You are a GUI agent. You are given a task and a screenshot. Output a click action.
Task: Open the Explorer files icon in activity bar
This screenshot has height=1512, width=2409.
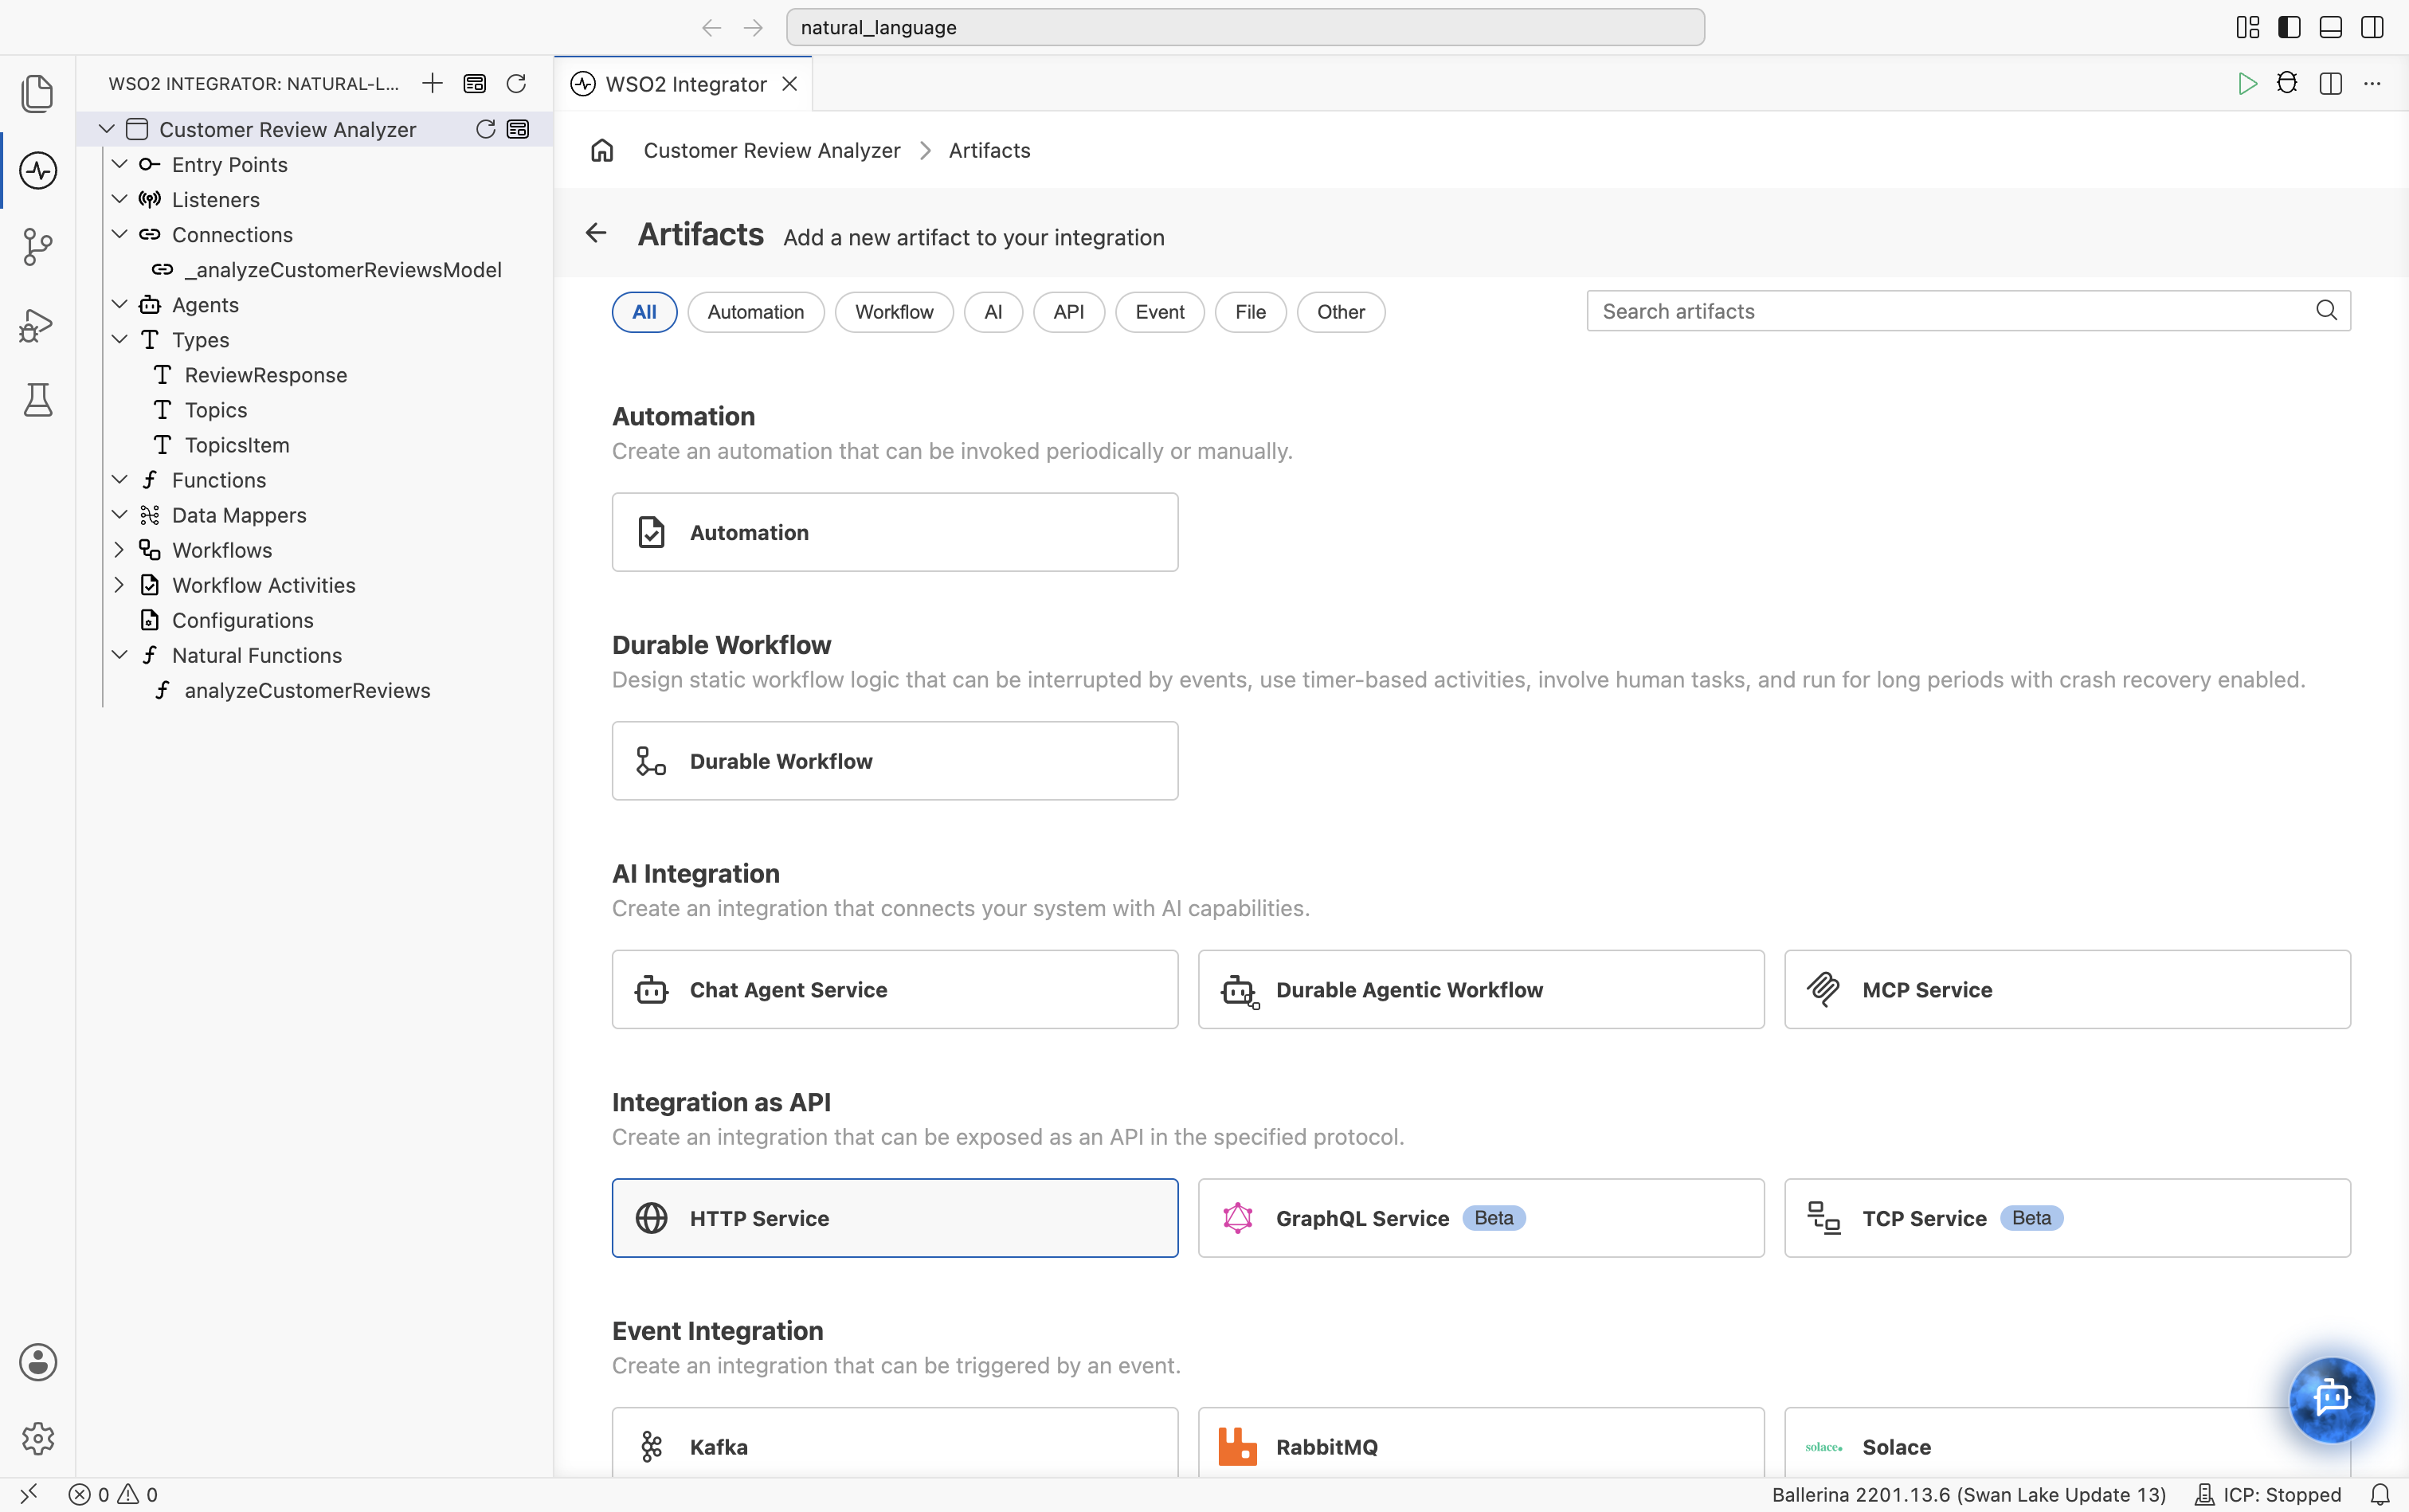[x=38, y=94]
